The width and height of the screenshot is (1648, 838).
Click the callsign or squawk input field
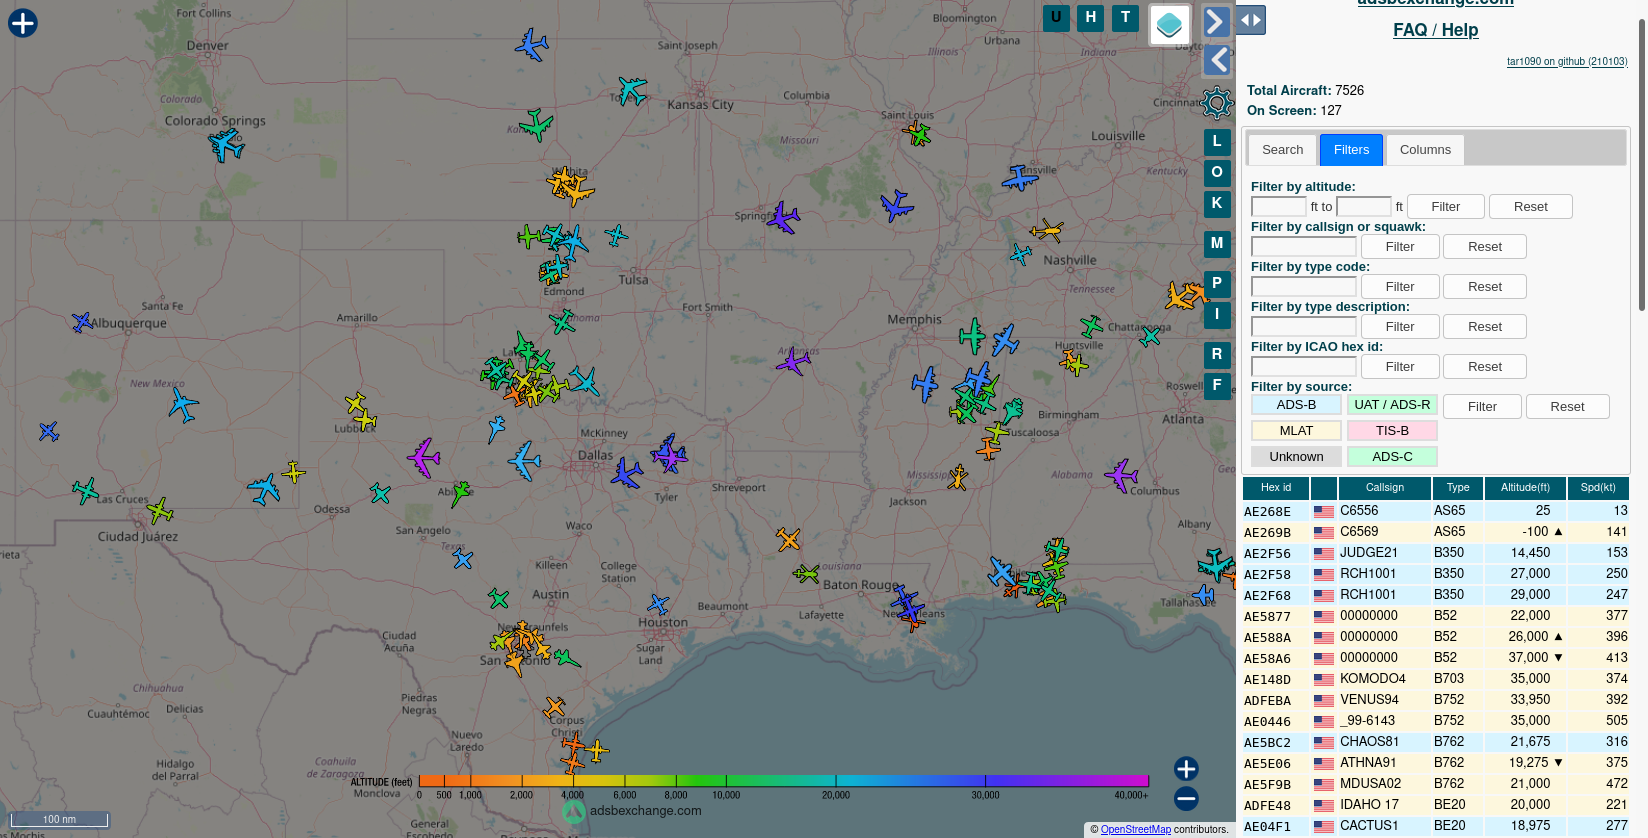pos(1304,247)
